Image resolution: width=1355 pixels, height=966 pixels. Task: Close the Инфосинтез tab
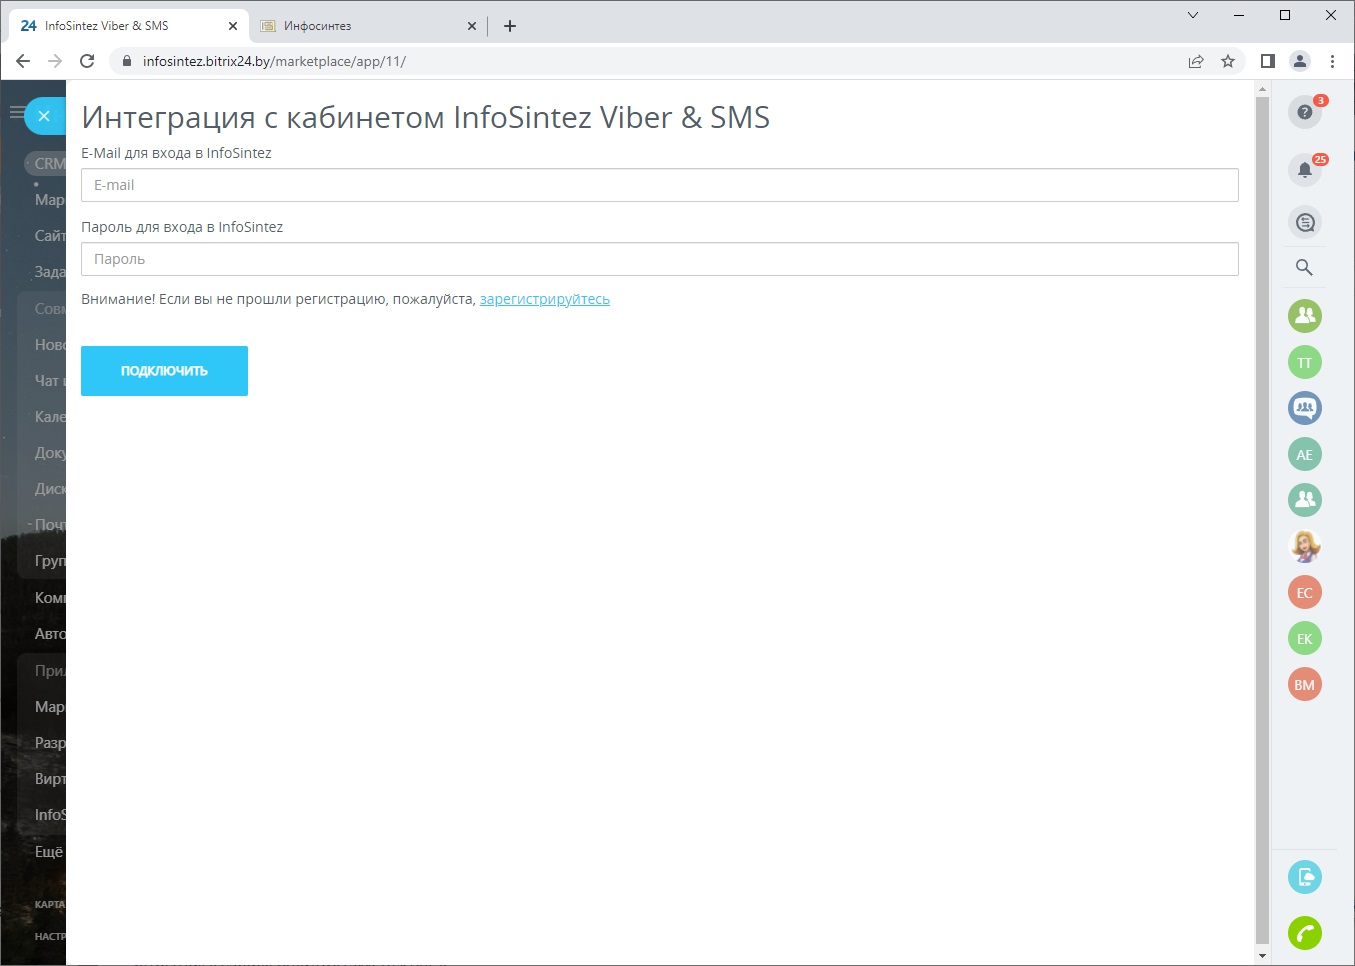point(472,26)
